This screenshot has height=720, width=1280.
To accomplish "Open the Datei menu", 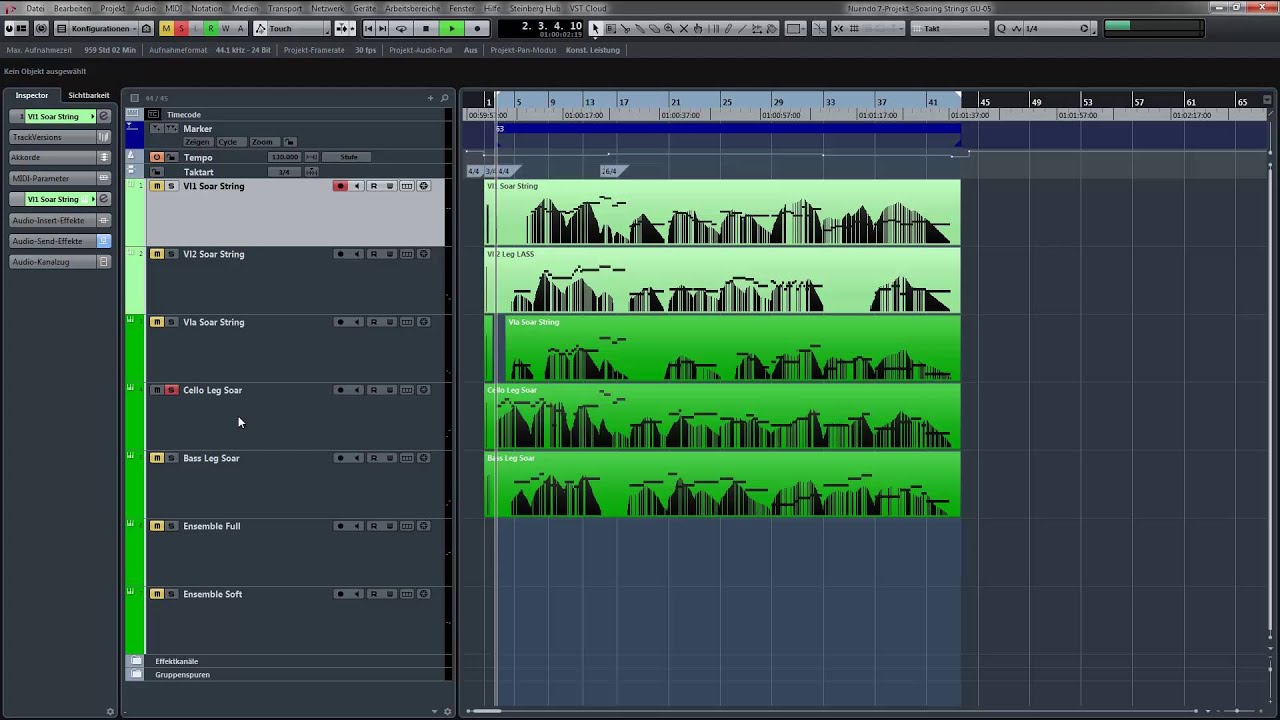I will coord(35,8).
